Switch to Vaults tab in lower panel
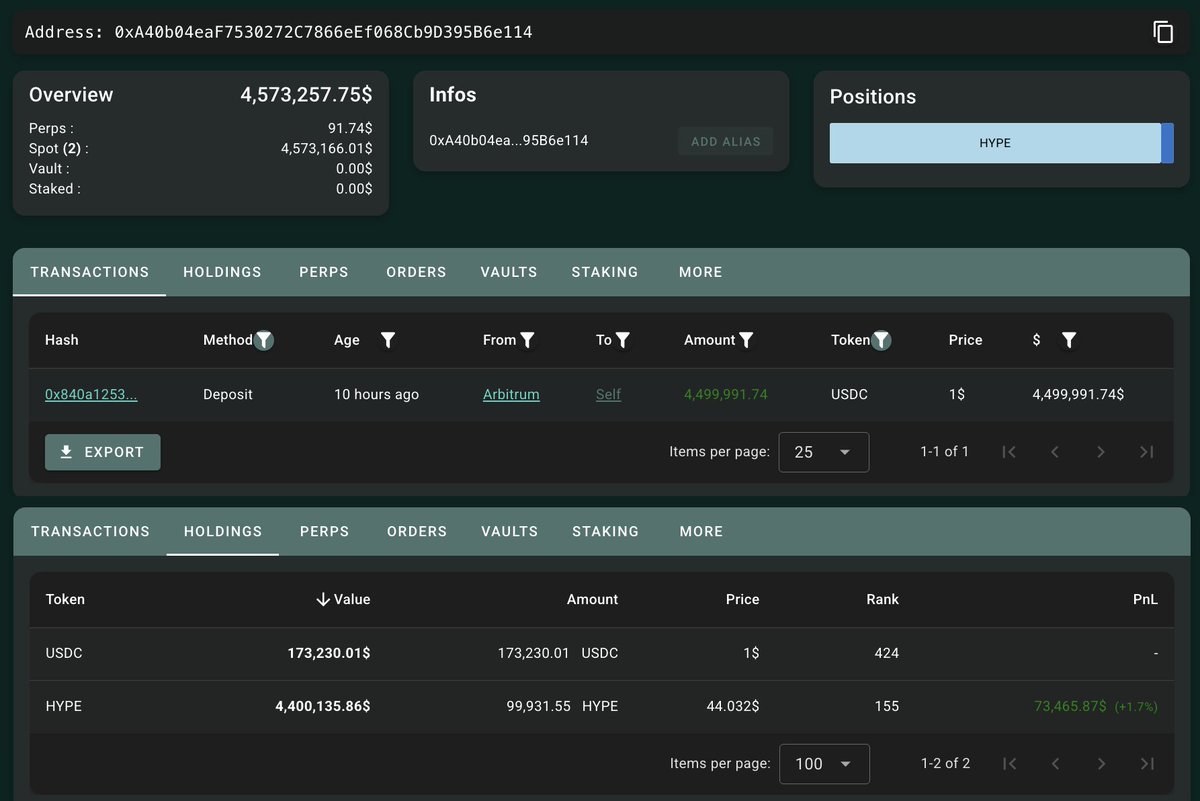This screenshot has height=801, width=1200. pos(510,532)
